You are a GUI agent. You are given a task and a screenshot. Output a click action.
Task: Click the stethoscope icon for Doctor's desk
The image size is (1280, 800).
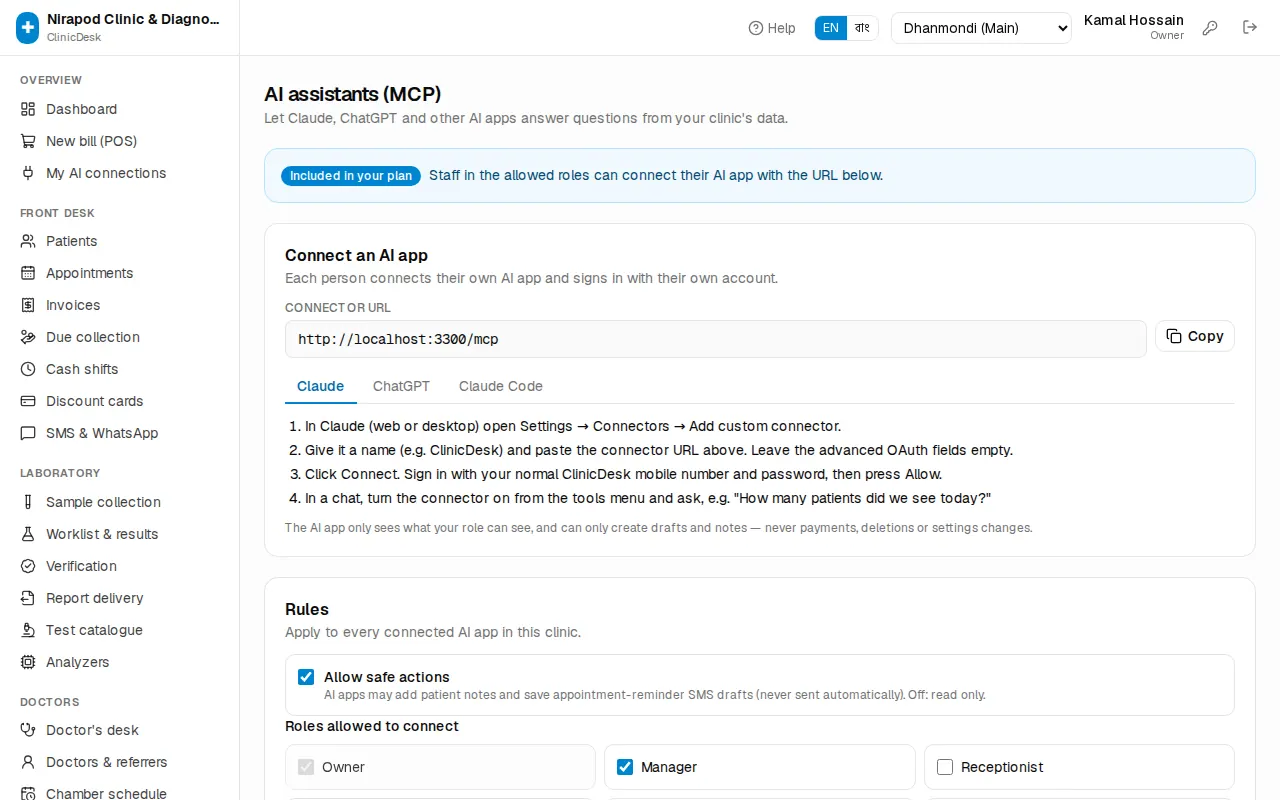pos(28,730)
